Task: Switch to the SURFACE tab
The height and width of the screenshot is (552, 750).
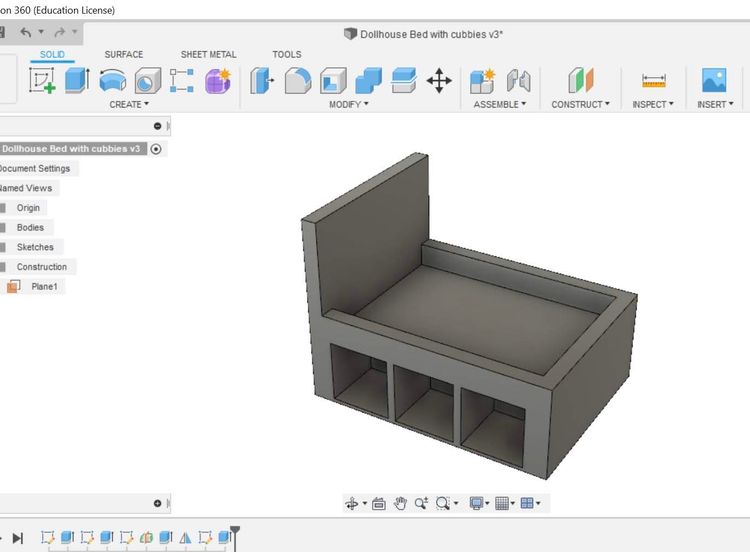Action: (x=124, y=54)
